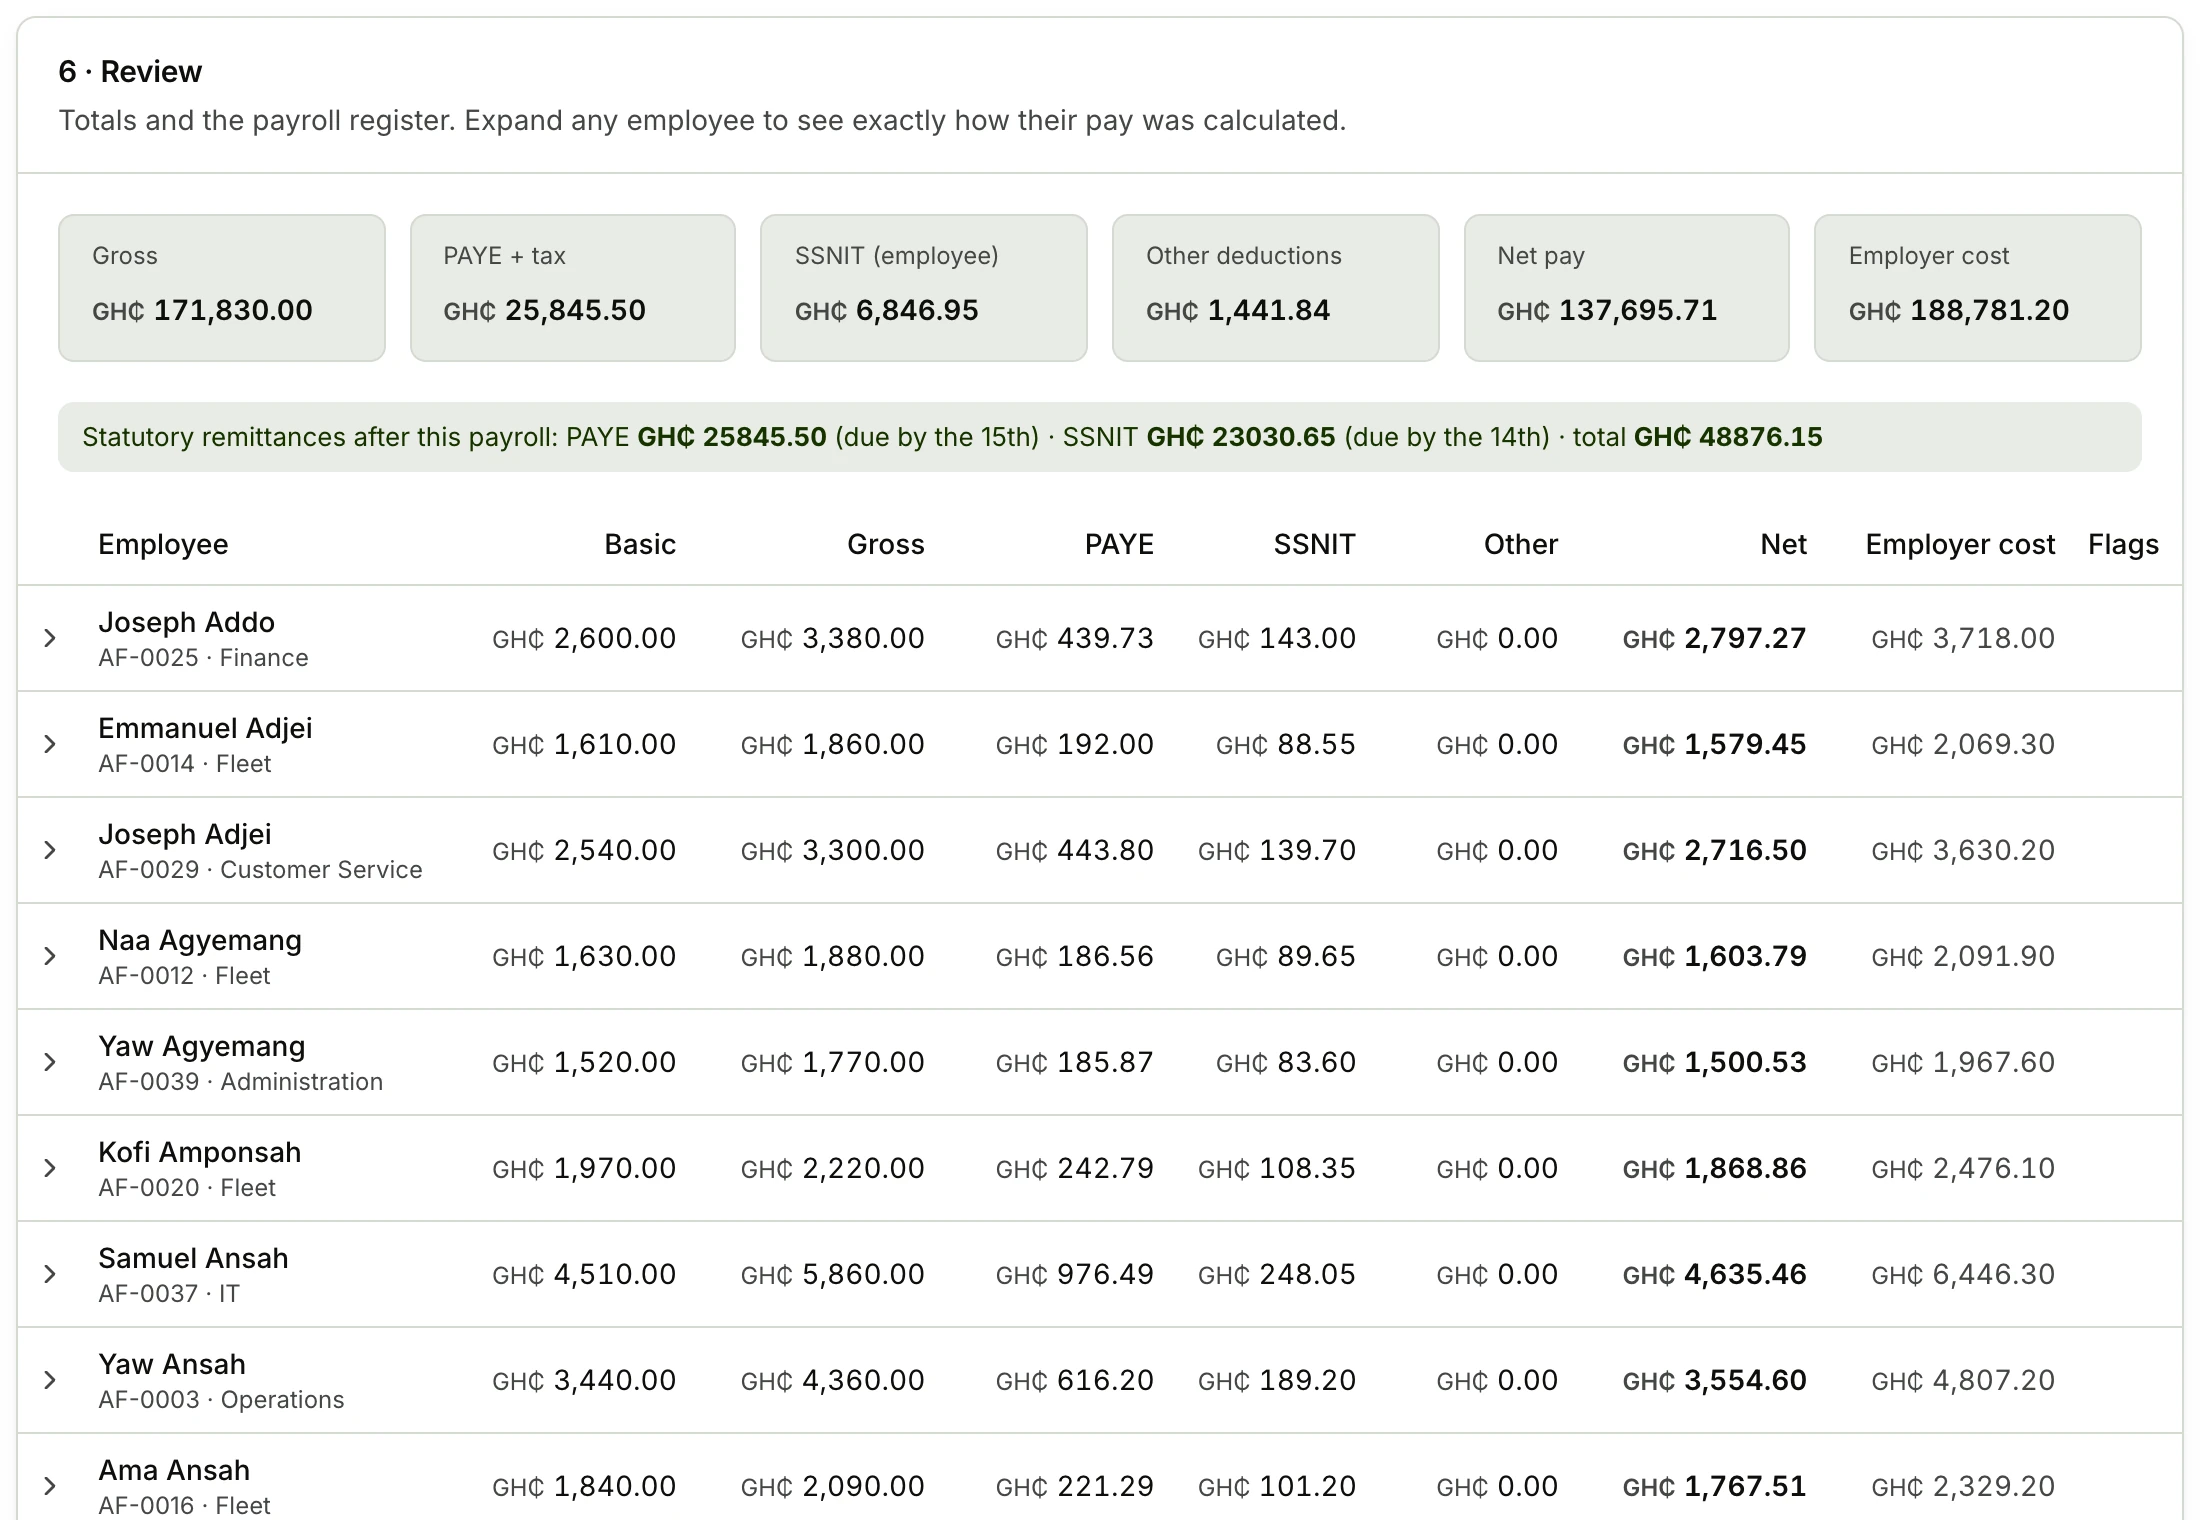Click the Gross column header
2200x1520 pixels.
click(886, 544)
